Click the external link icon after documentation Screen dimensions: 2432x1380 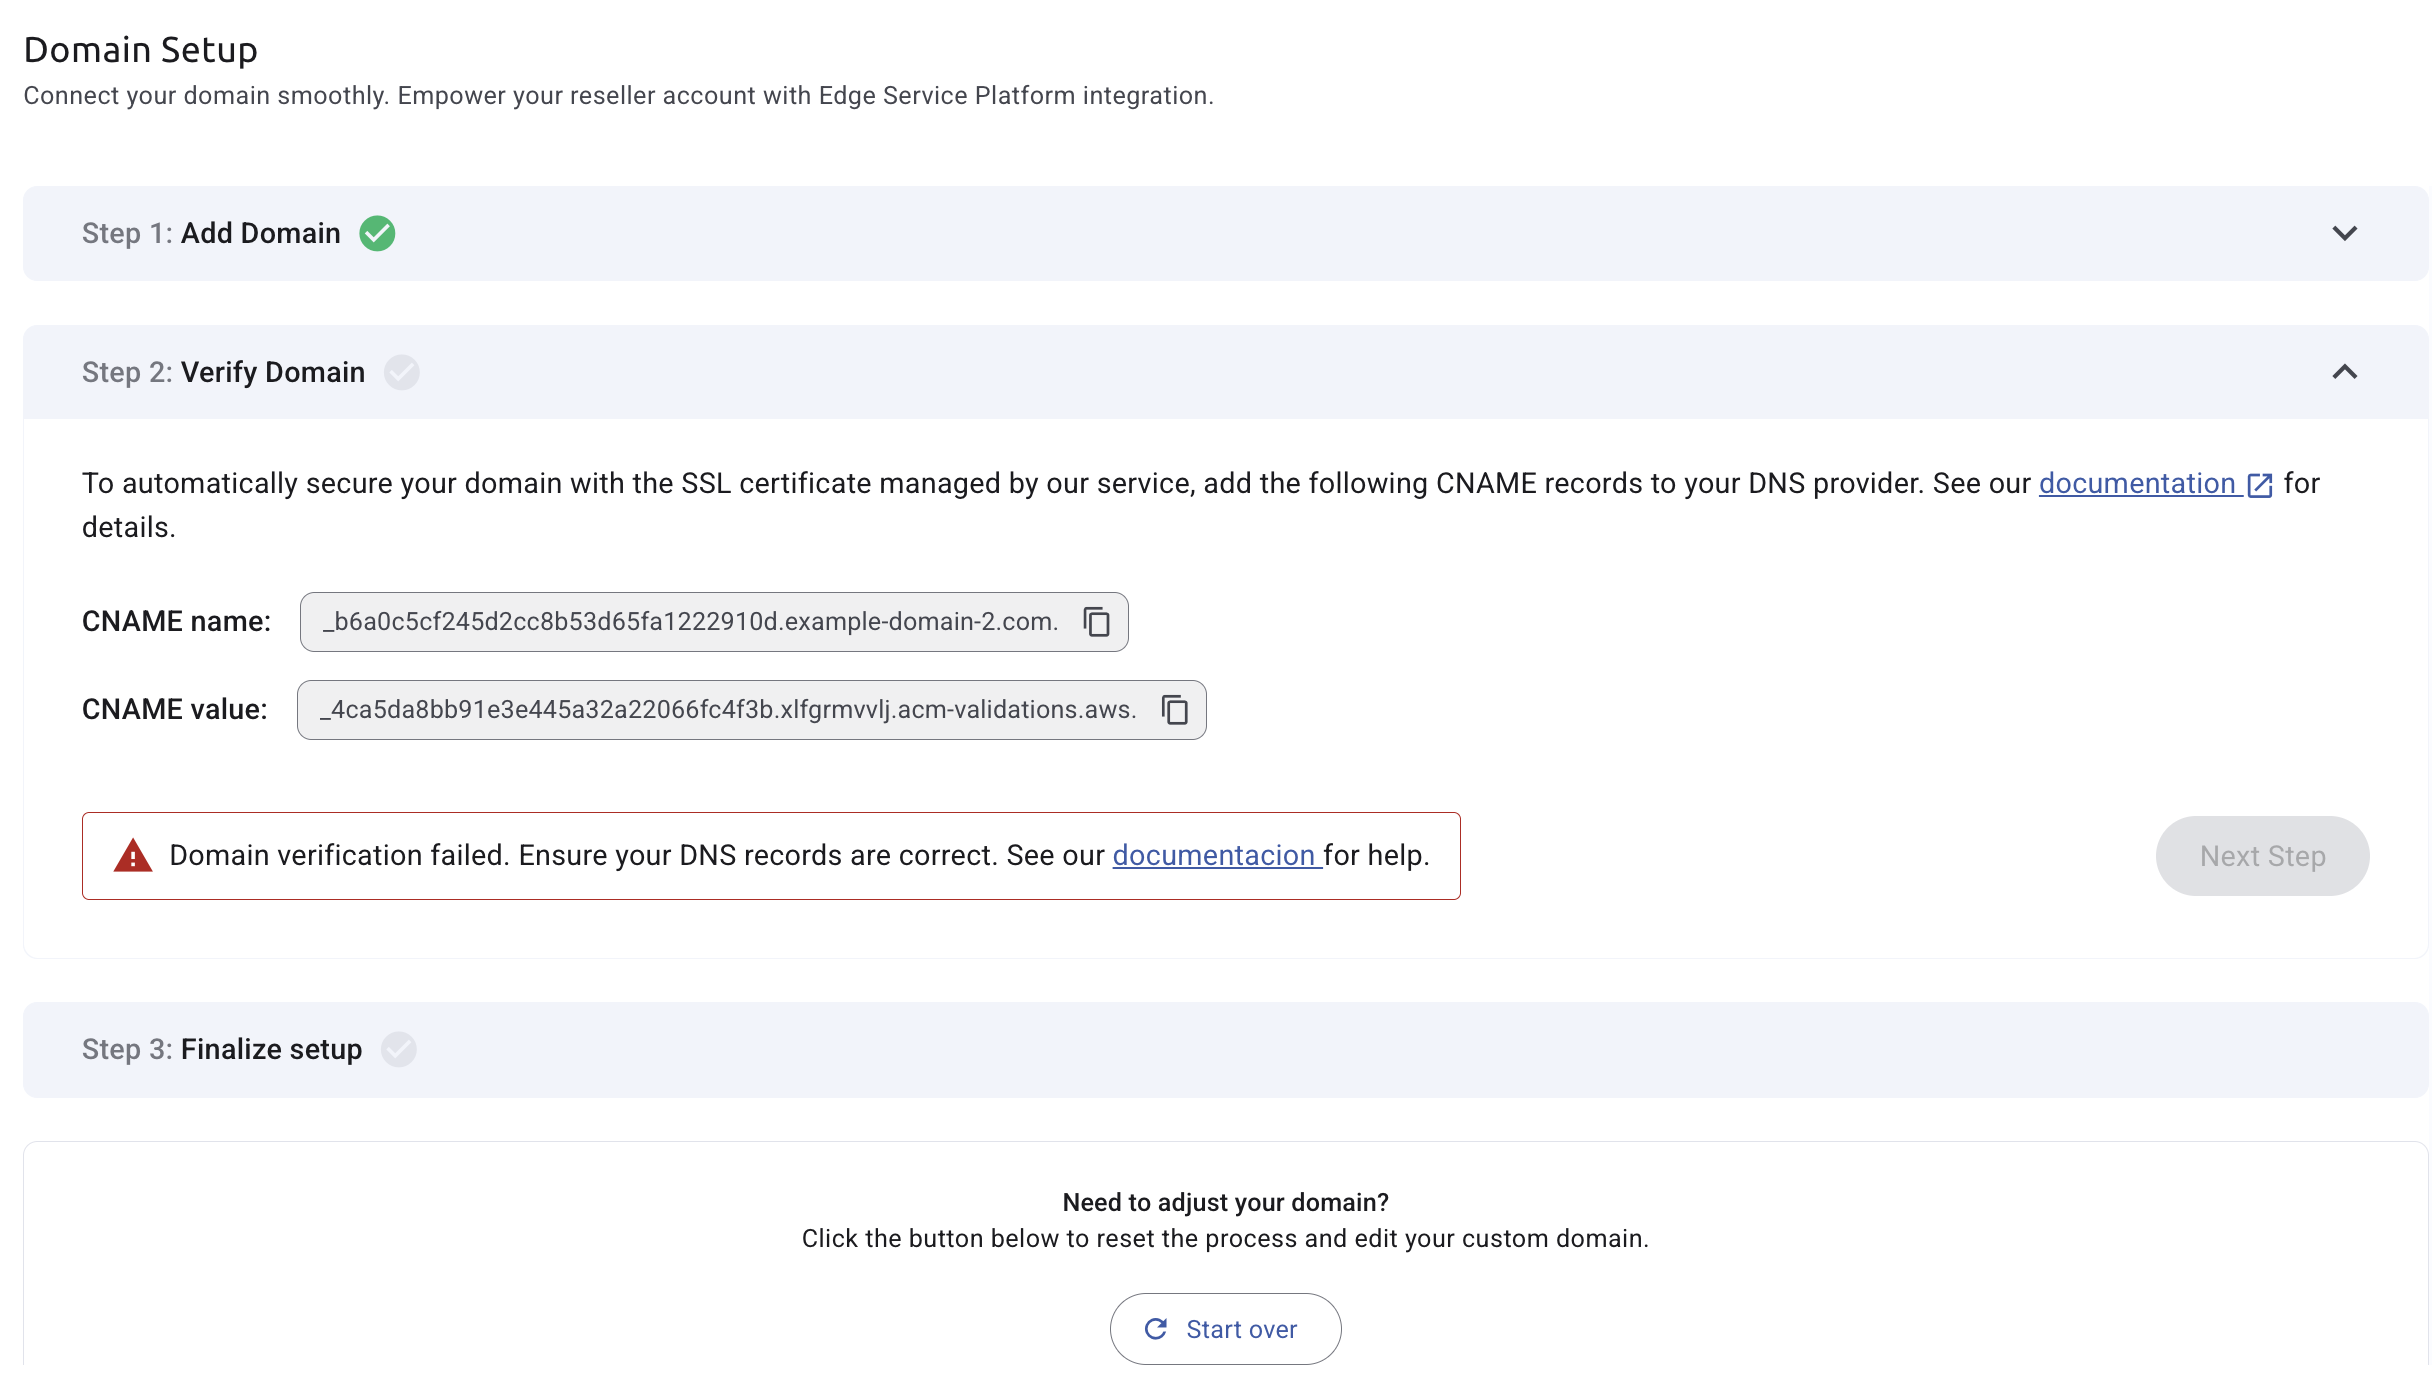(x=2259, y=485)
